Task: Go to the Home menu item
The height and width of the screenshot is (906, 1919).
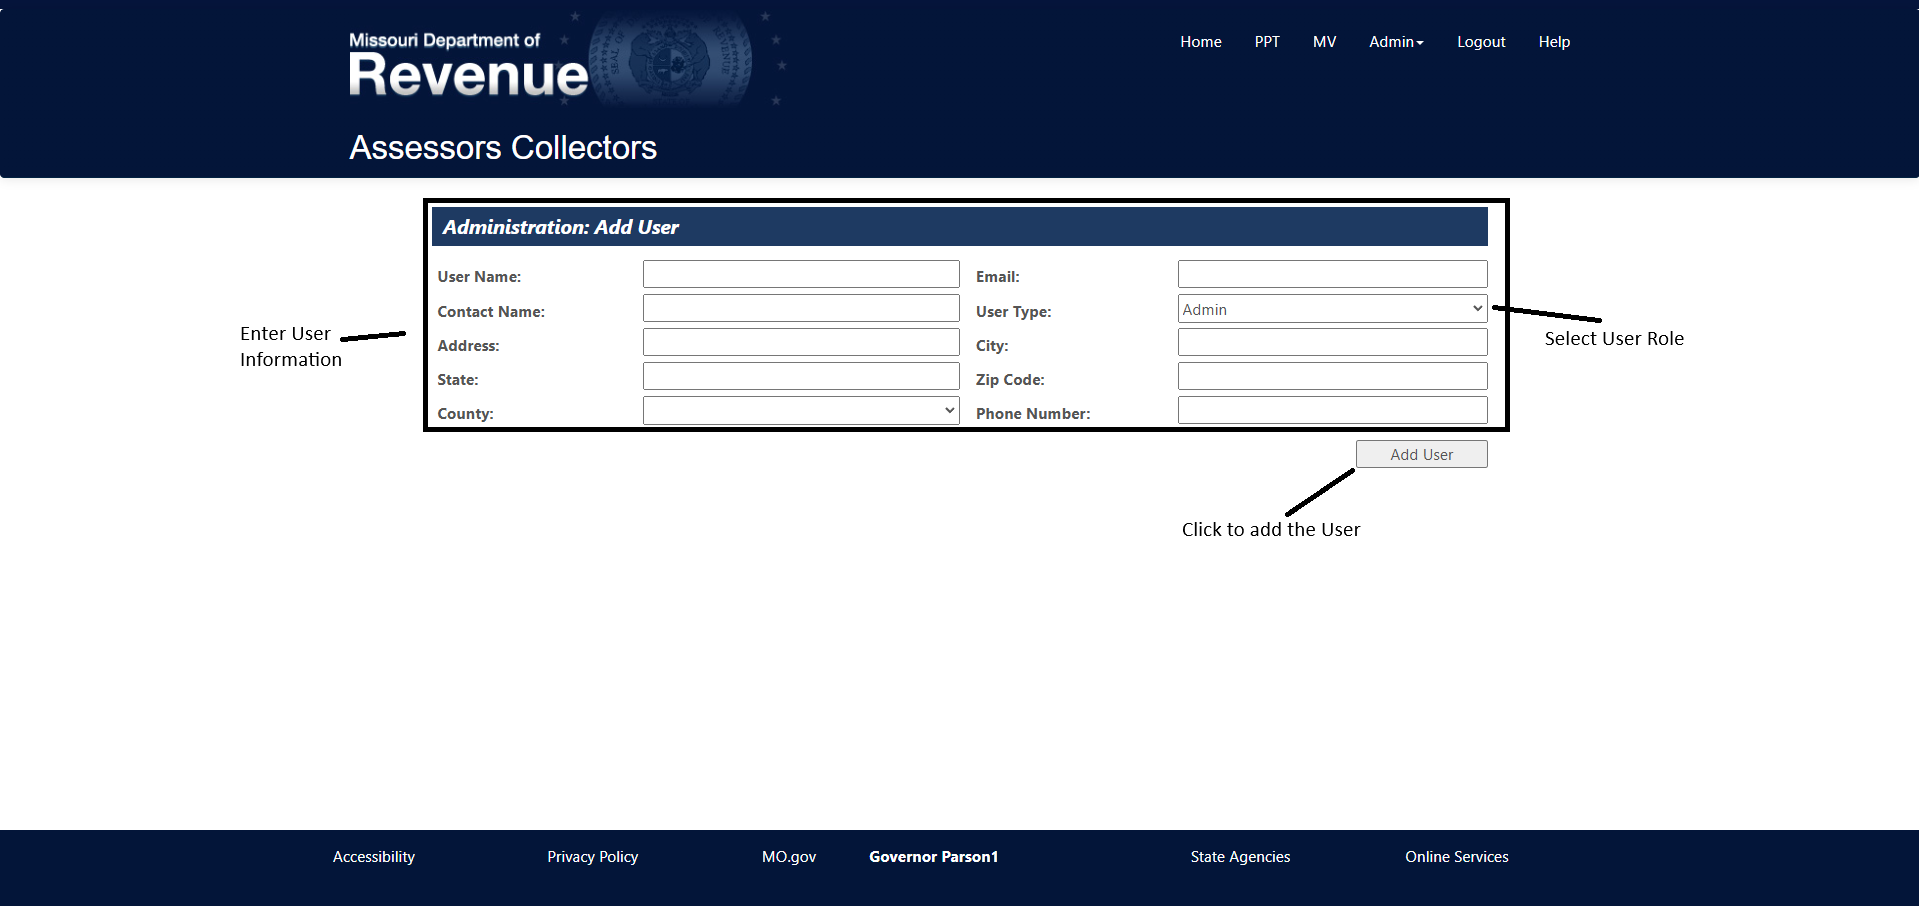Action: click(1200, 42)
